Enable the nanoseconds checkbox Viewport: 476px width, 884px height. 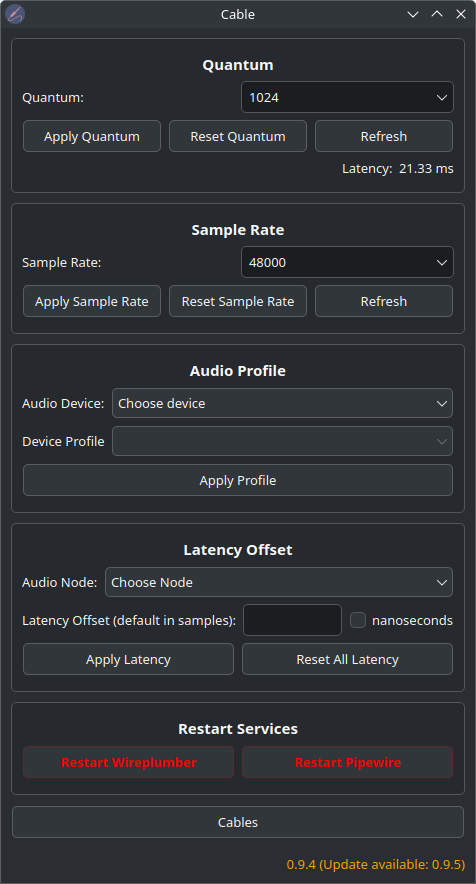[x=358, y=620]
